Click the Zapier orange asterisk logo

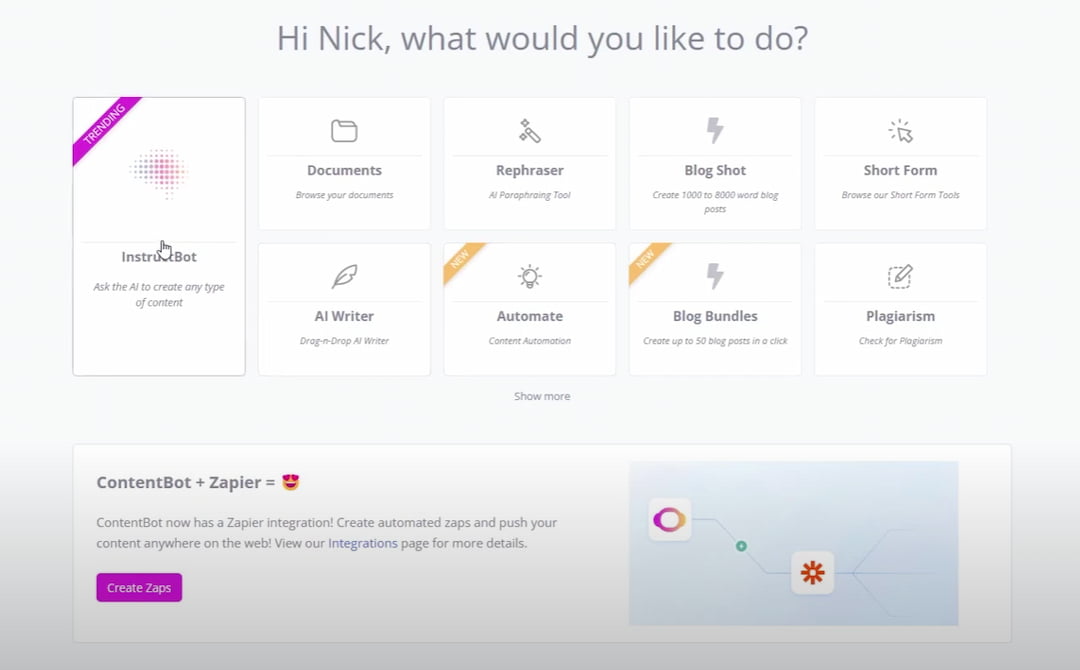pyautogui.click(x=813, y=572)
